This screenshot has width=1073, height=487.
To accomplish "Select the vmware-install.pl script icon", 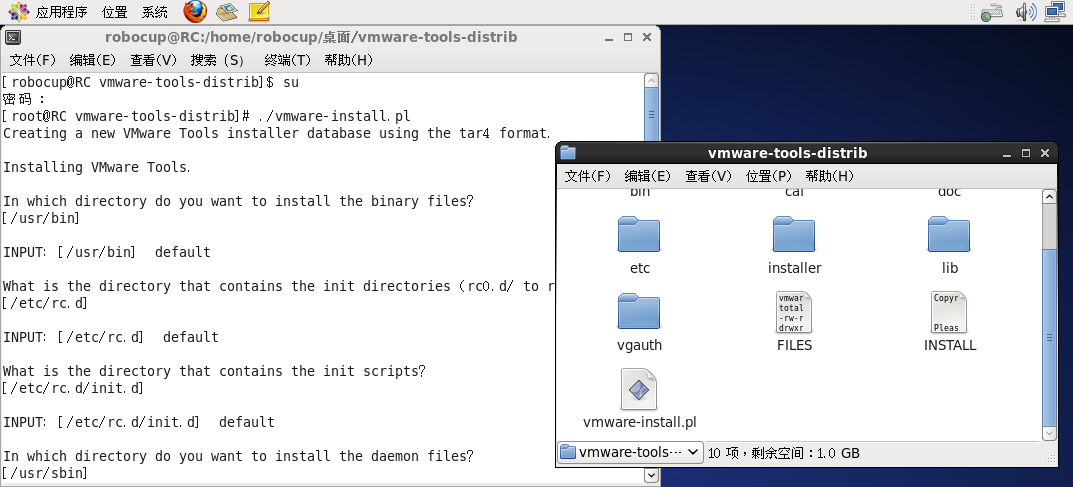I will click(639, 389).
